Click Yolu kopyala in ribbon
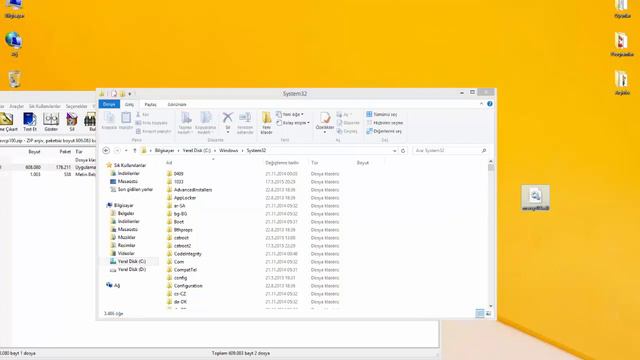The height and width of the screenshot is (360, 640). click(151, 123)
